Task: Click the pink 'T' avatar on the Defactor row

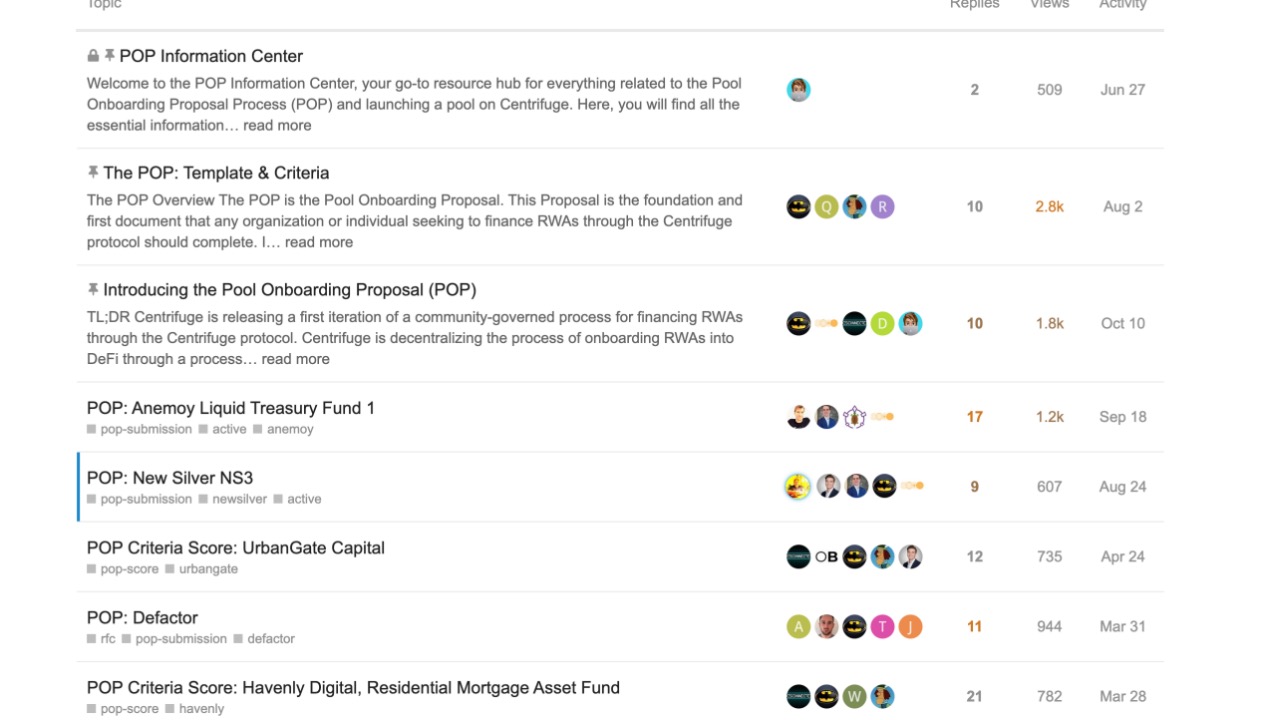Action: (882, 627)
